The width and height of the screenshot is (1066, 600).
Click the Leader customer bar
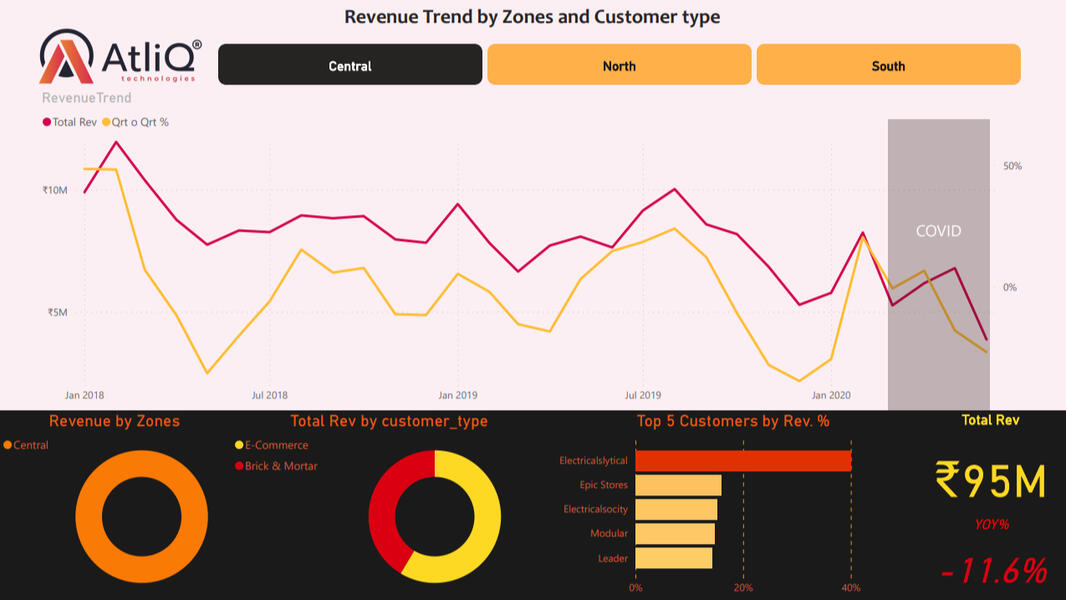coord(674,558)
